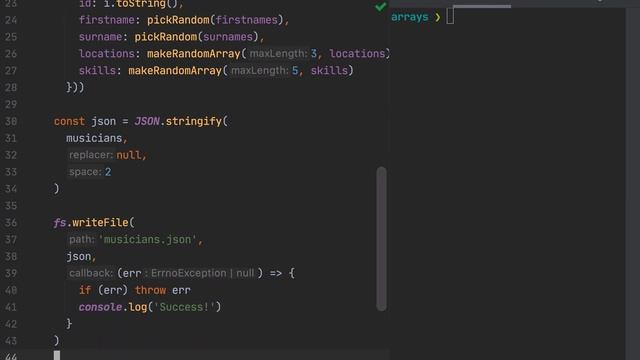This screenshot has height=360, width=640.
Task: Click the 'json' argument on line 38
Action: (x=79, y=256)
